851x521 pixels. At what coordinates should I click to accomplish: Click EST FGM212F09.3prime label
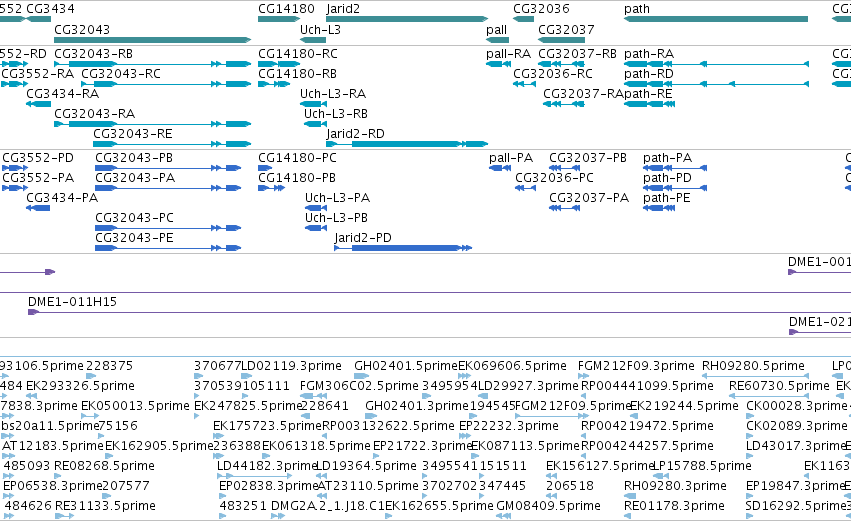pyautogui.click(x=636, y=366)
